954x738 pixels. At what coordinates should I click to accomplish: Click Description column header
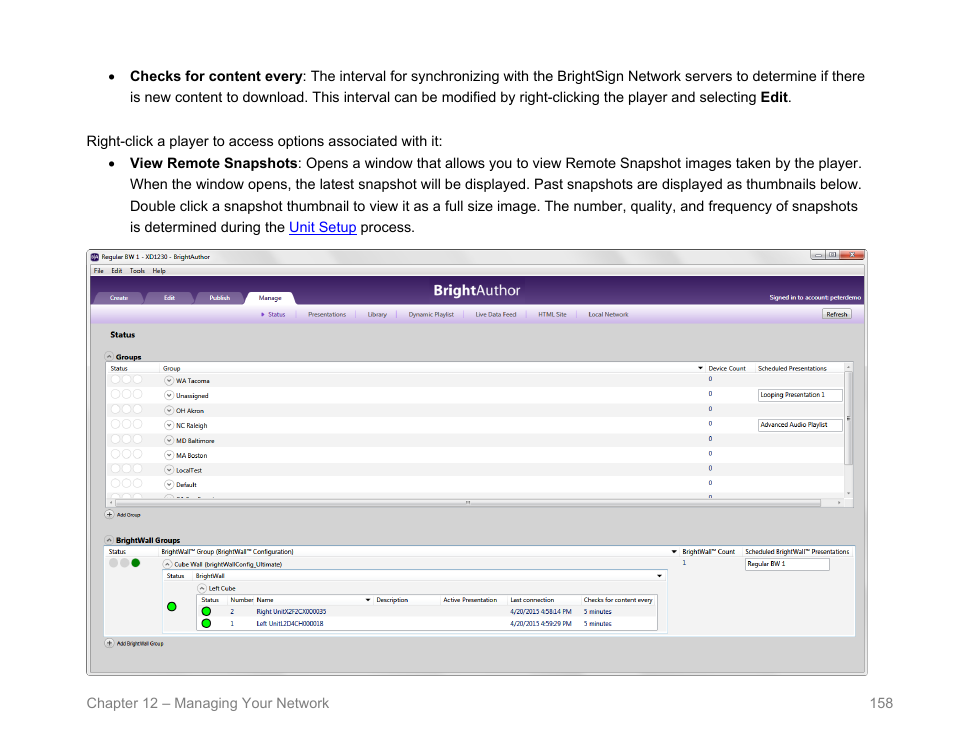click(x=392, y=600)
